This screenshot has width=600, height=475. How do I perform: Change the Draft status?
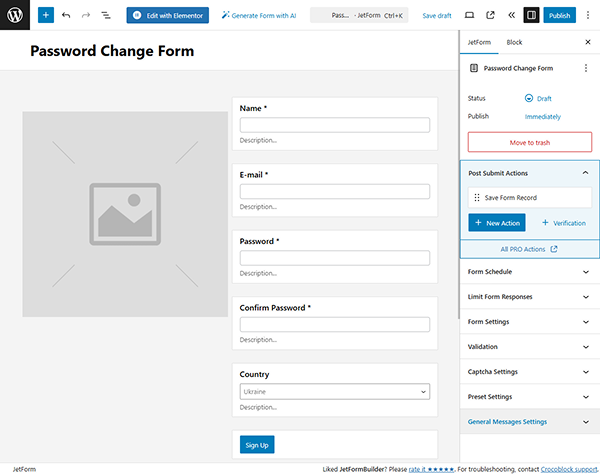pyautogui.click(x=538, y=98)
